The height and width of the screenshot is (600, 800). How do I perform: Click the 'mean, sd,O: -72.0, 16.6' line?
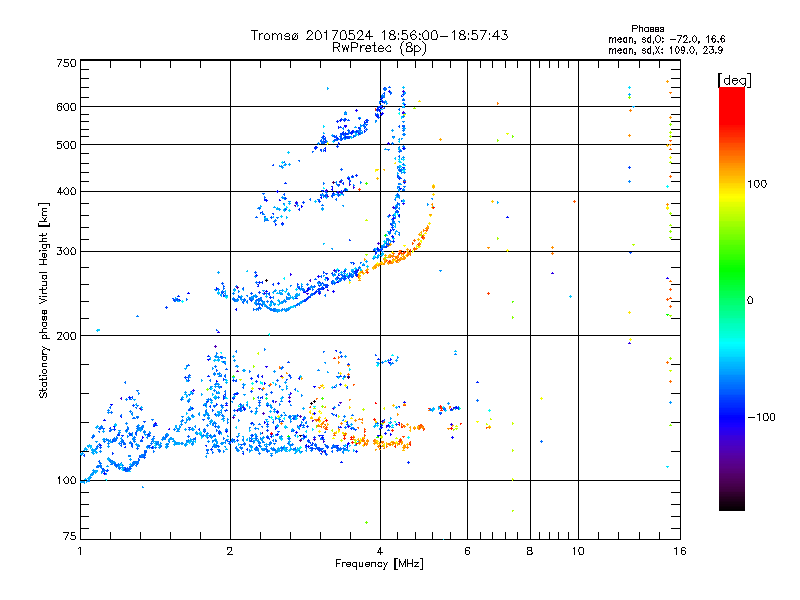[x=666, y=39]
